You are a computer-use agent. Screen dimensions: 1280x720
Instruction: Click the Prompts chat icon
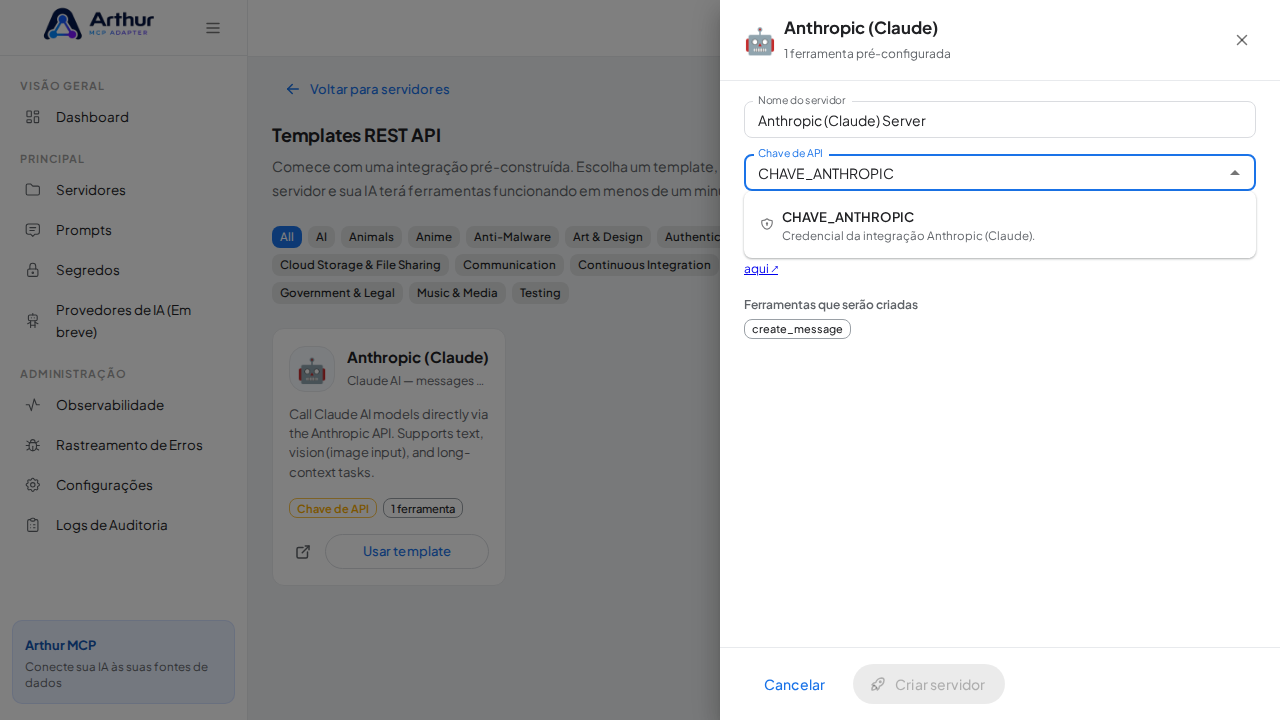coord(33,230)
